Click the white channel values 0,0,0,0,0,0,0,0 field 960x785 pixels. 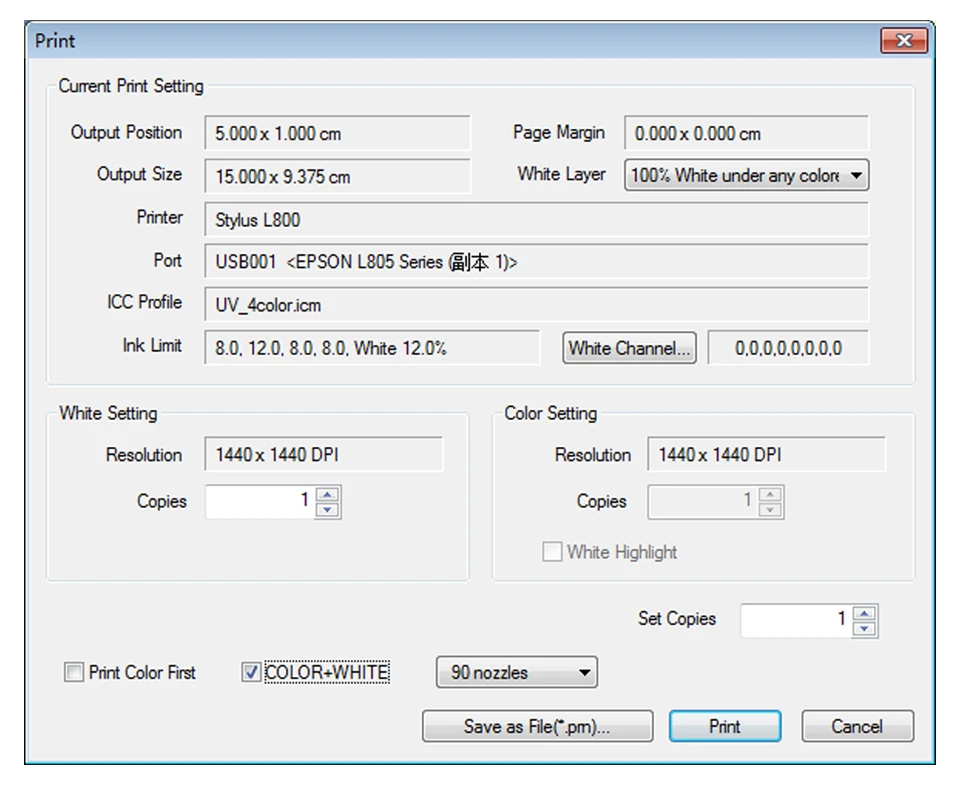(x=788, y=348)
